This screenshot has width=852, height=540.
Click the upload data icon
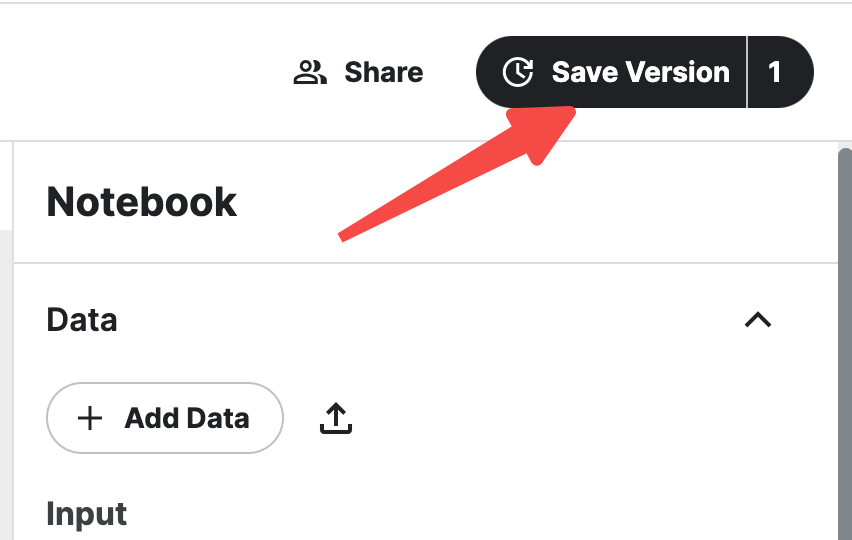[336, 419]
